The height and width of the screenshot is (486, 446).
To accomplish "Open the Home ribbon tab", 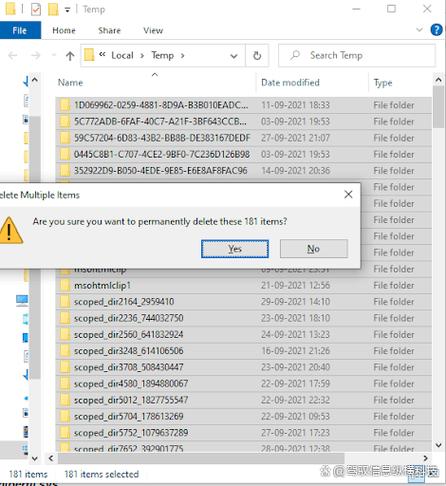I will pyautogui.click(x=64, y=30).
